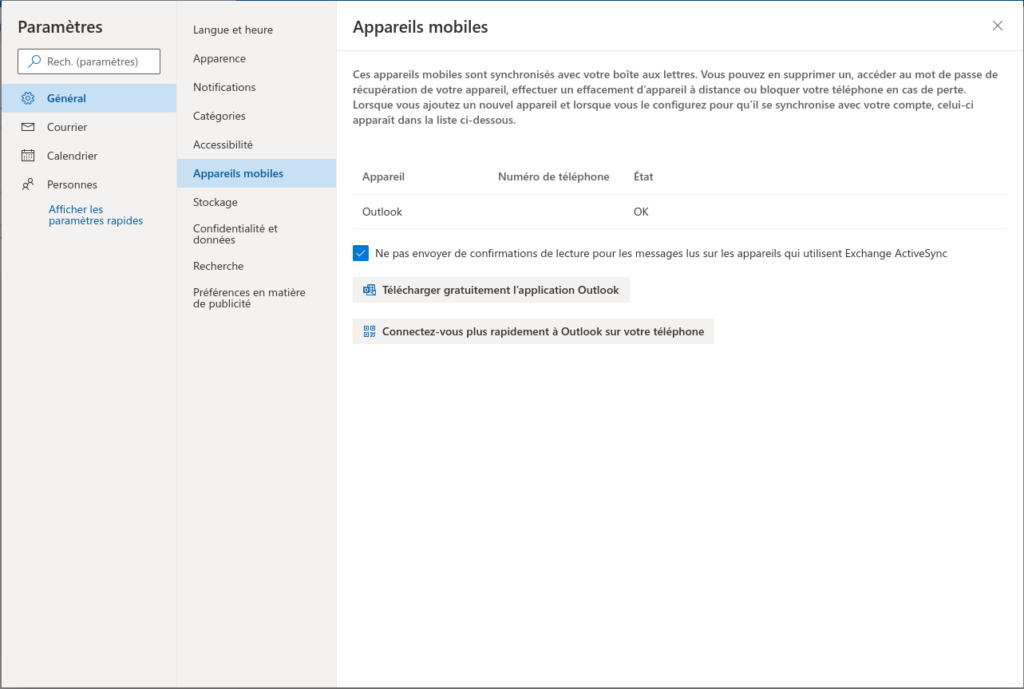Click the Général gear icon
The height and width of the screenshot is (689, 1024).
click(28, 99)
